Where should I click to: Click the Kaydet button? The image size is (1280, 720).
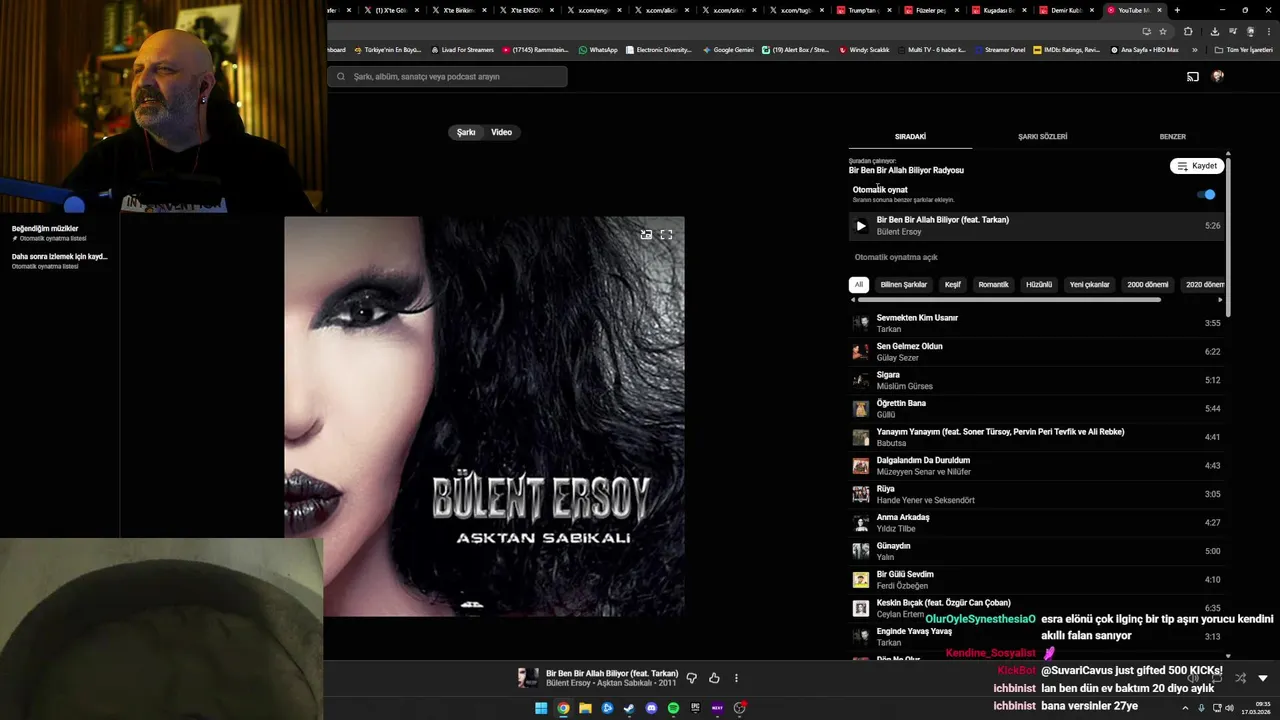pos(1197,166)
